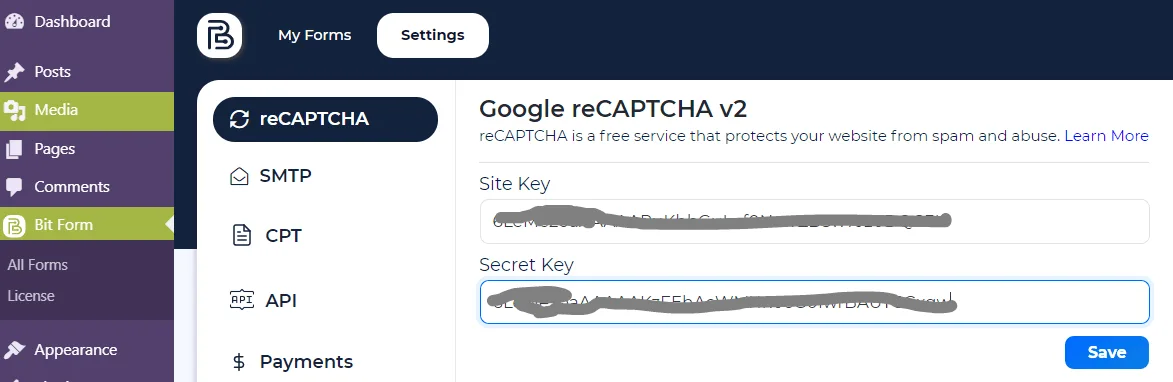The image size is (1173, 382).
Task: Select the Media library icon
Action: pos(14,110)
